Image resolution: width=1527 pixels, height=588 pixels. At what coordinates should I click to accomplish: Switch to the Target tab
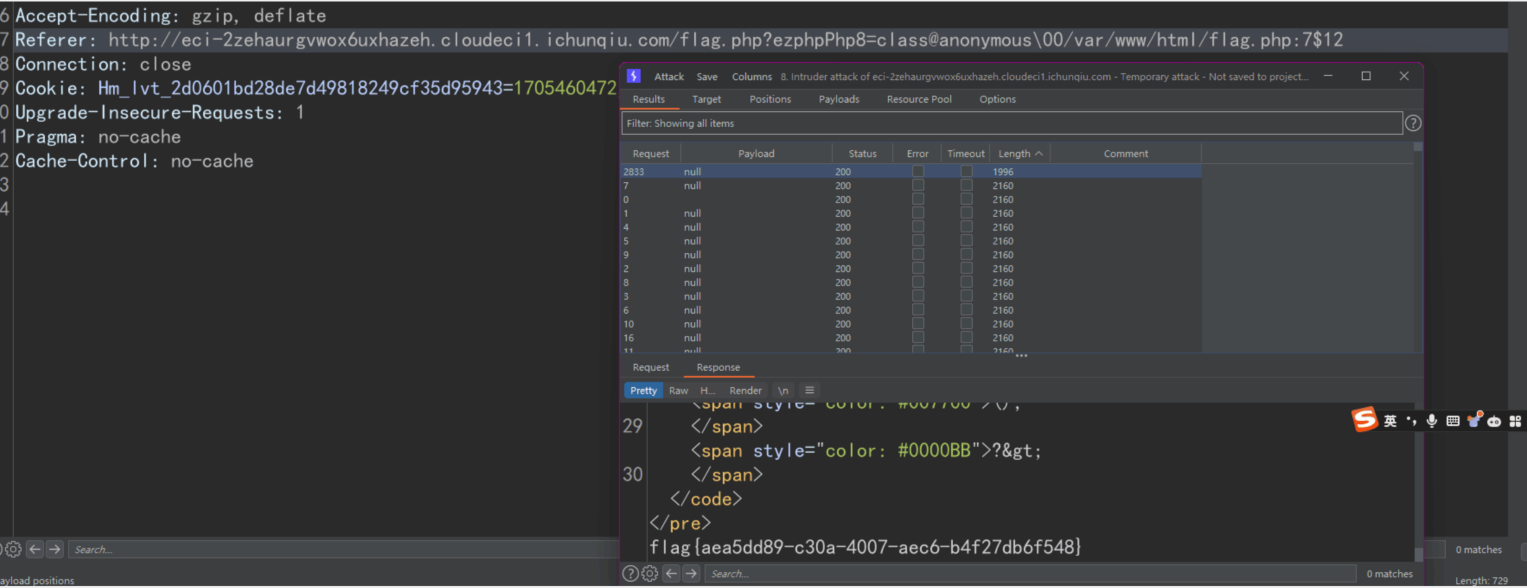706,99
